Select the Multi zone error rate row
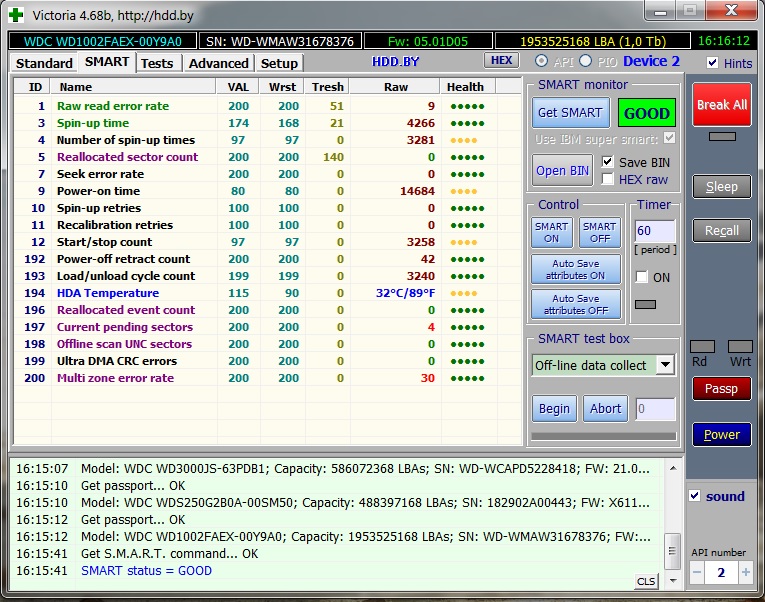 267,378
